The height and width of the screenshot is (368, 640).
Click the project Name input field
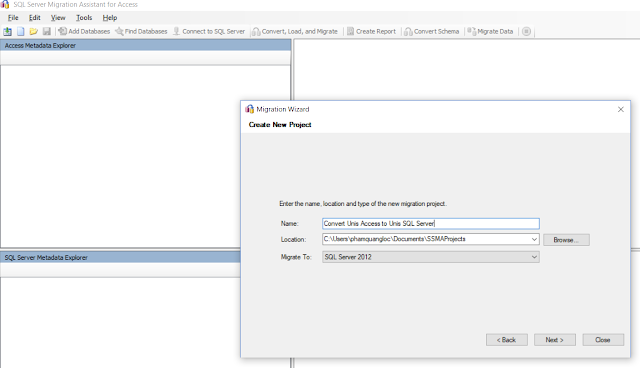pos(431,224)
